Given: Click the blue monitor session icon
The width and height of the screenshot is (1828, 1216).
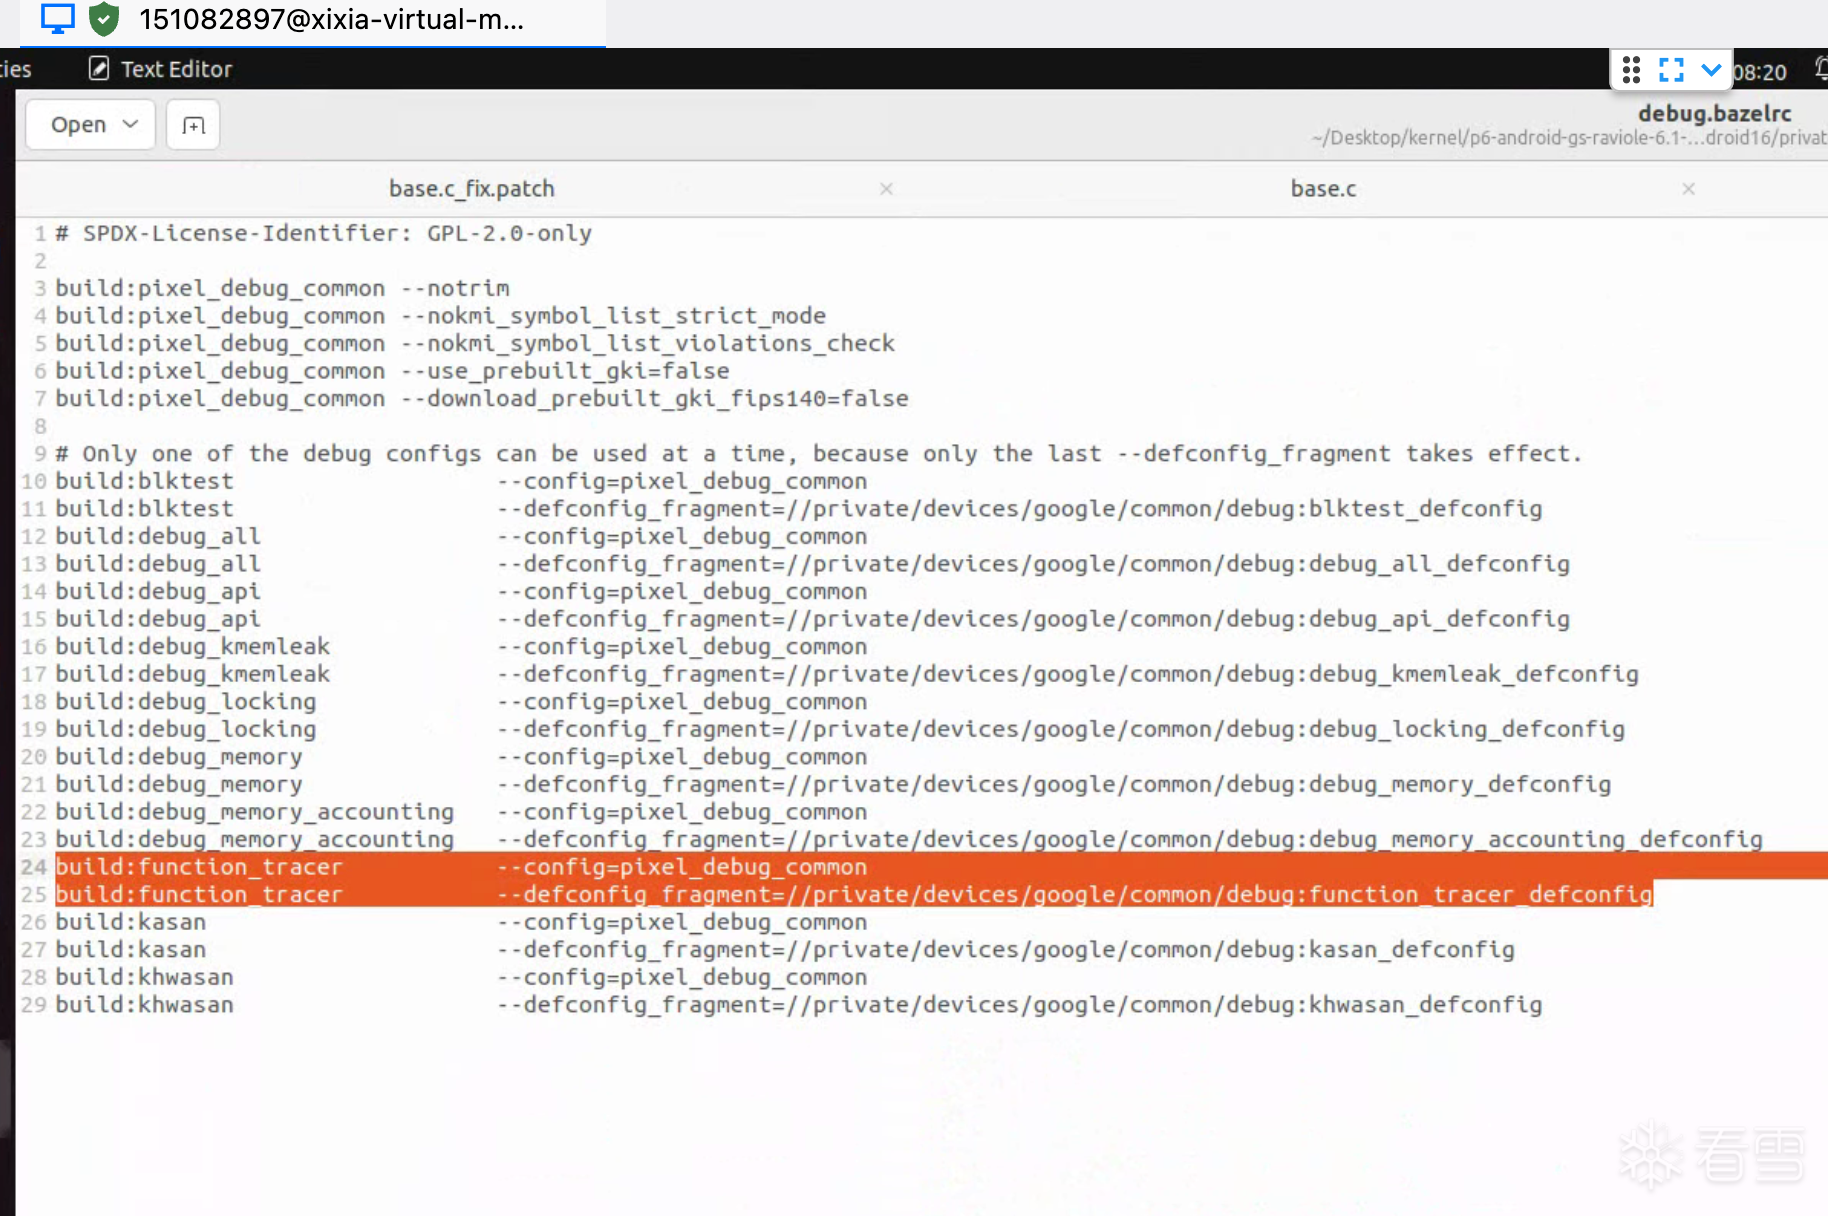Looking at the screenshot, I should [x=58, y=19].
